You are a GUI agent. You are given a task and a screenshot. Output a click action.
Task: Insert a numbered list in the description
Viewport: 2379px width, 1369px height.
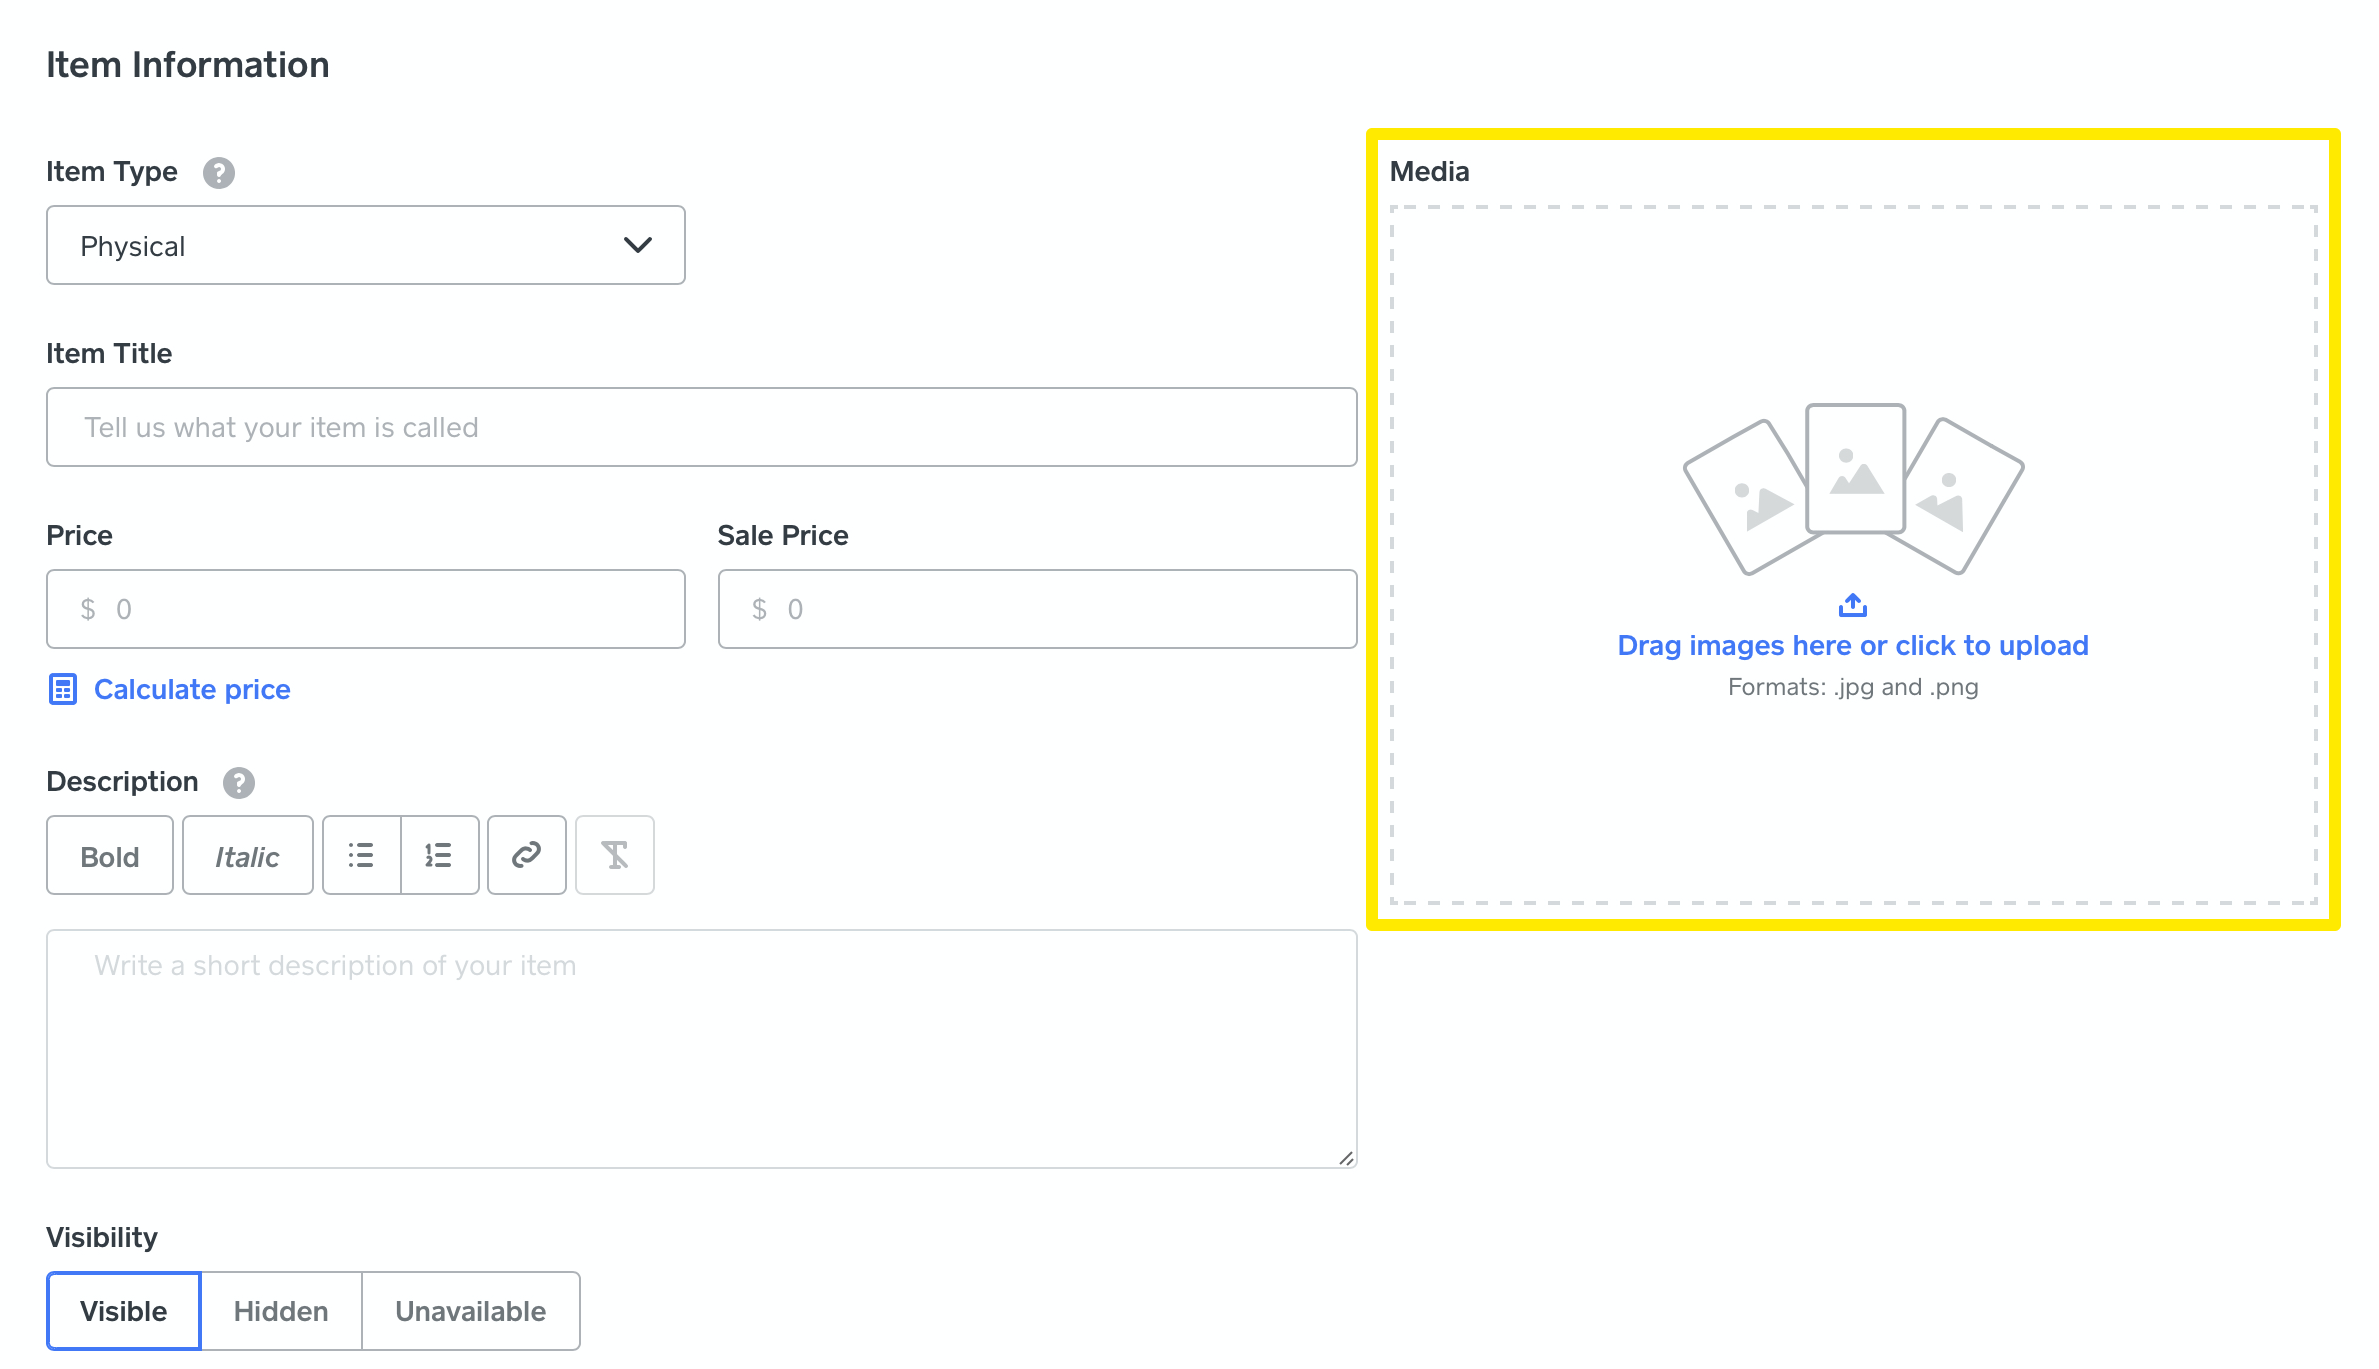[439, 855]
